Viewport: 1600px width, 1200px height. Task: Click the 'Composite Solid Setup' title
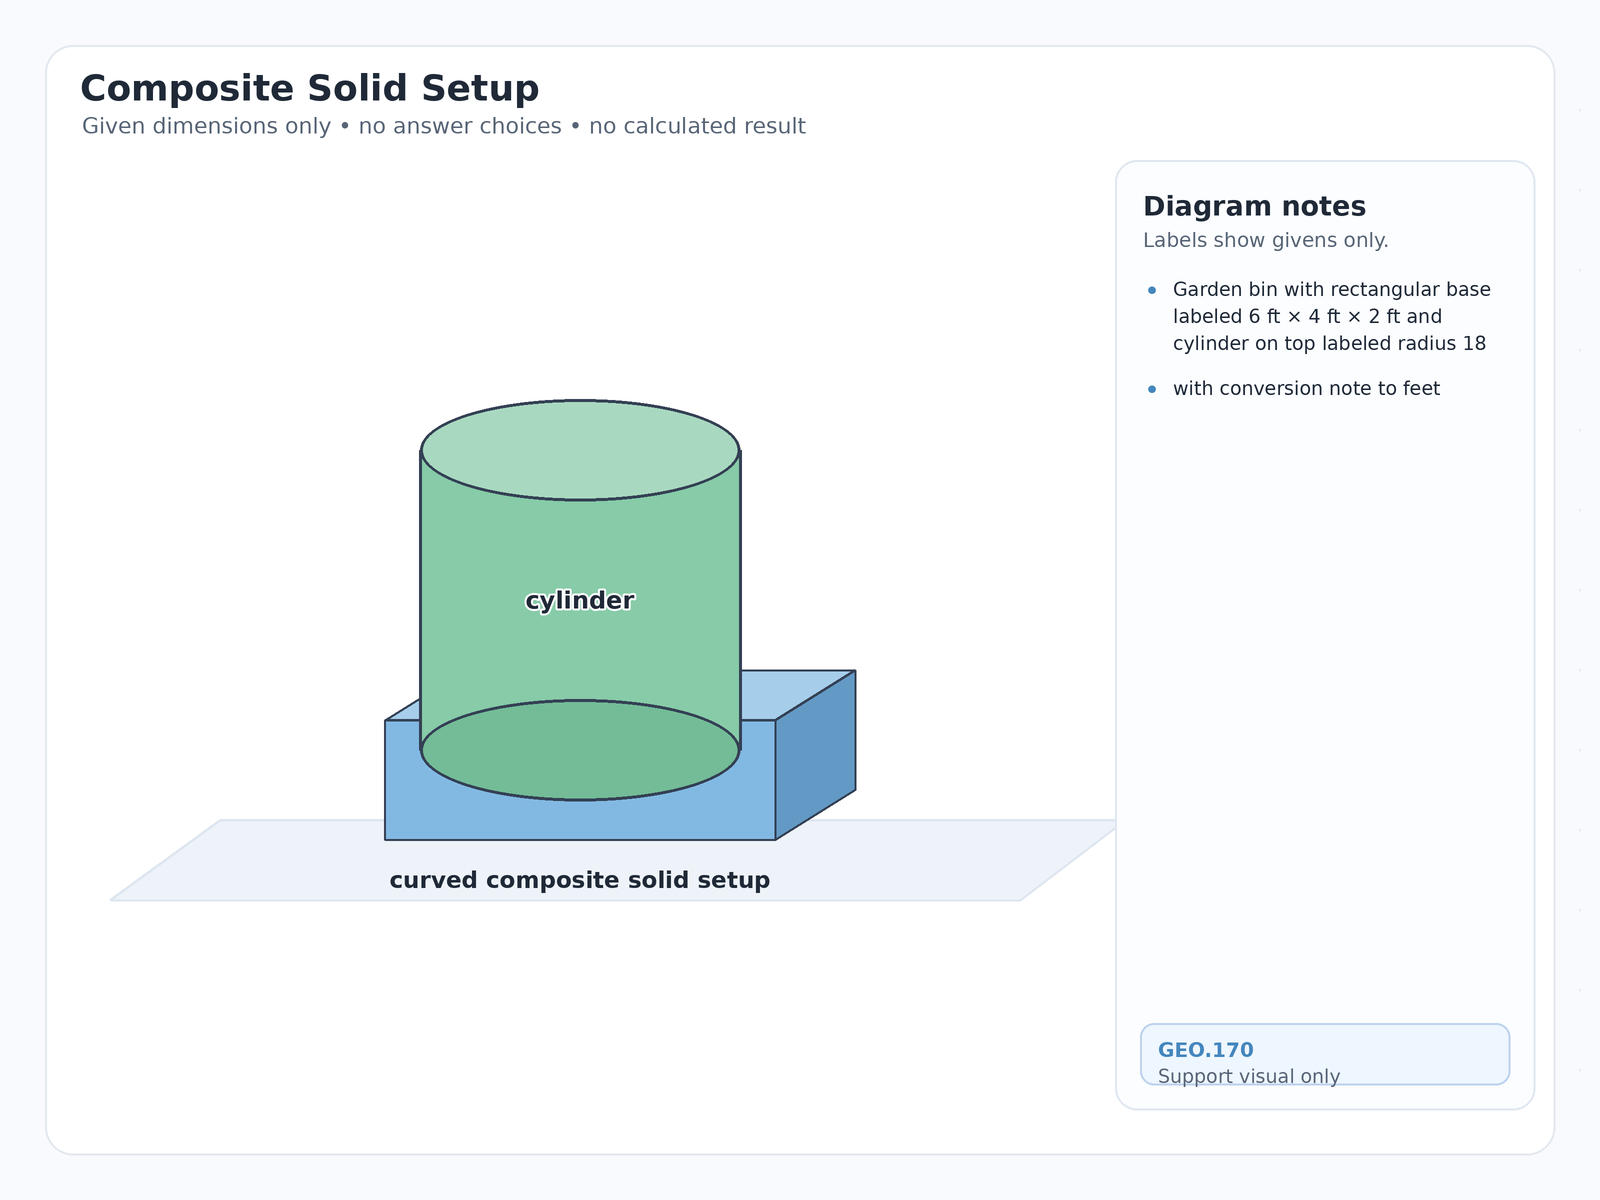pos(309,89)
